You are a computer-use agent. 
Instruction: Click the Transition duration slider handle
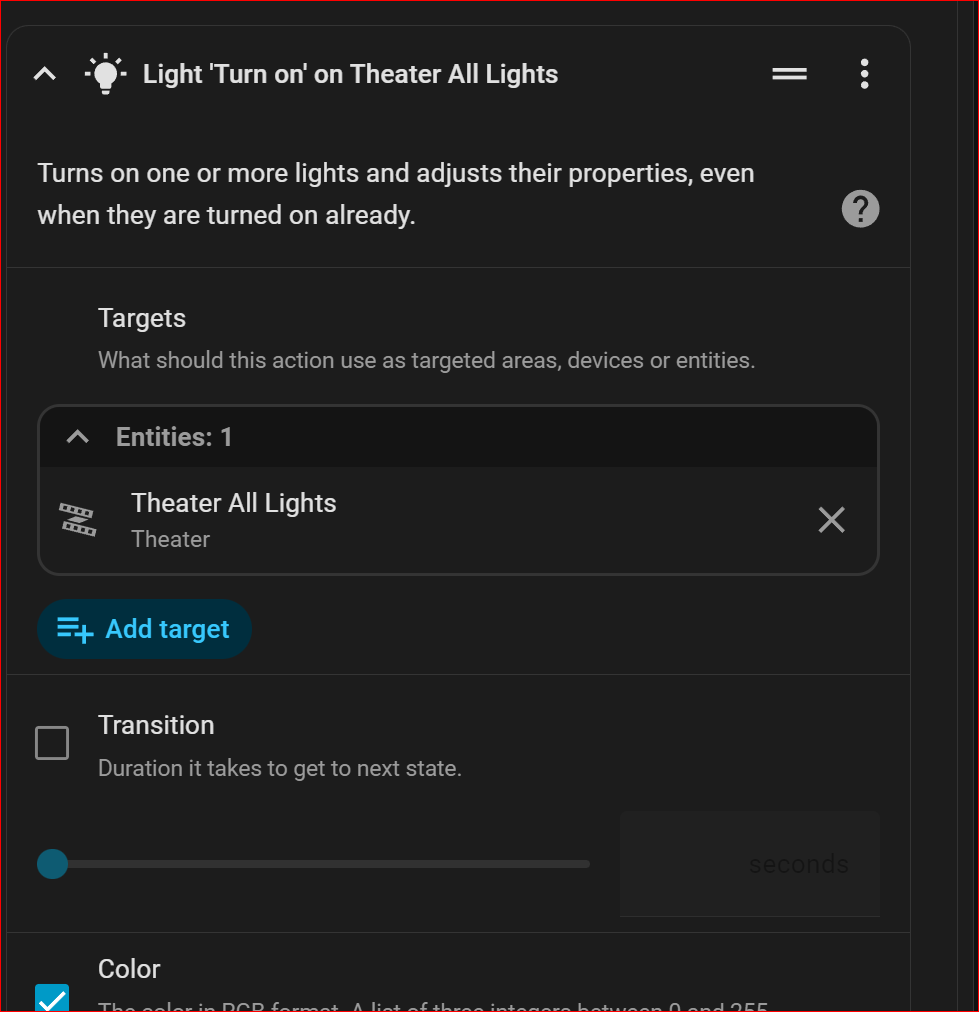click(x=52, y=864)
